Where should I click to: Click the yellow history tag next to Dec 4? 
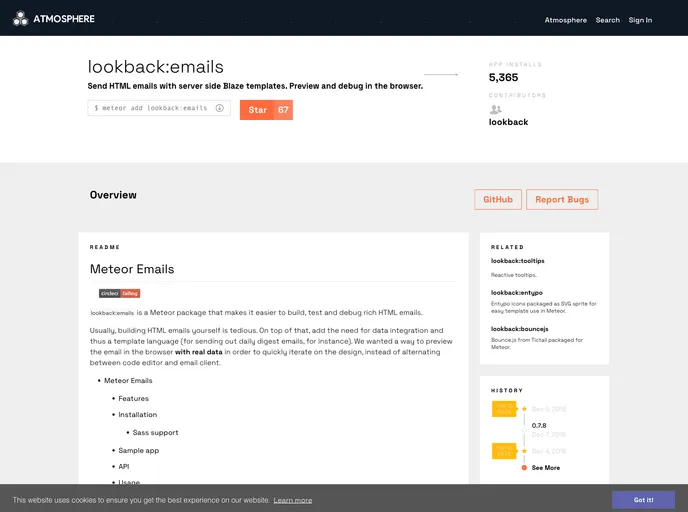(504, 451)
